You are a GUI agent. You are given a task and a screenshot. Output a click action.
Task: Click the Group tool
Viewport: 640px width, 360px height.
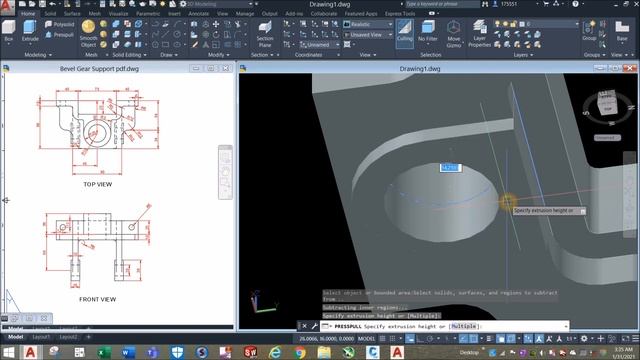(589, 31)
